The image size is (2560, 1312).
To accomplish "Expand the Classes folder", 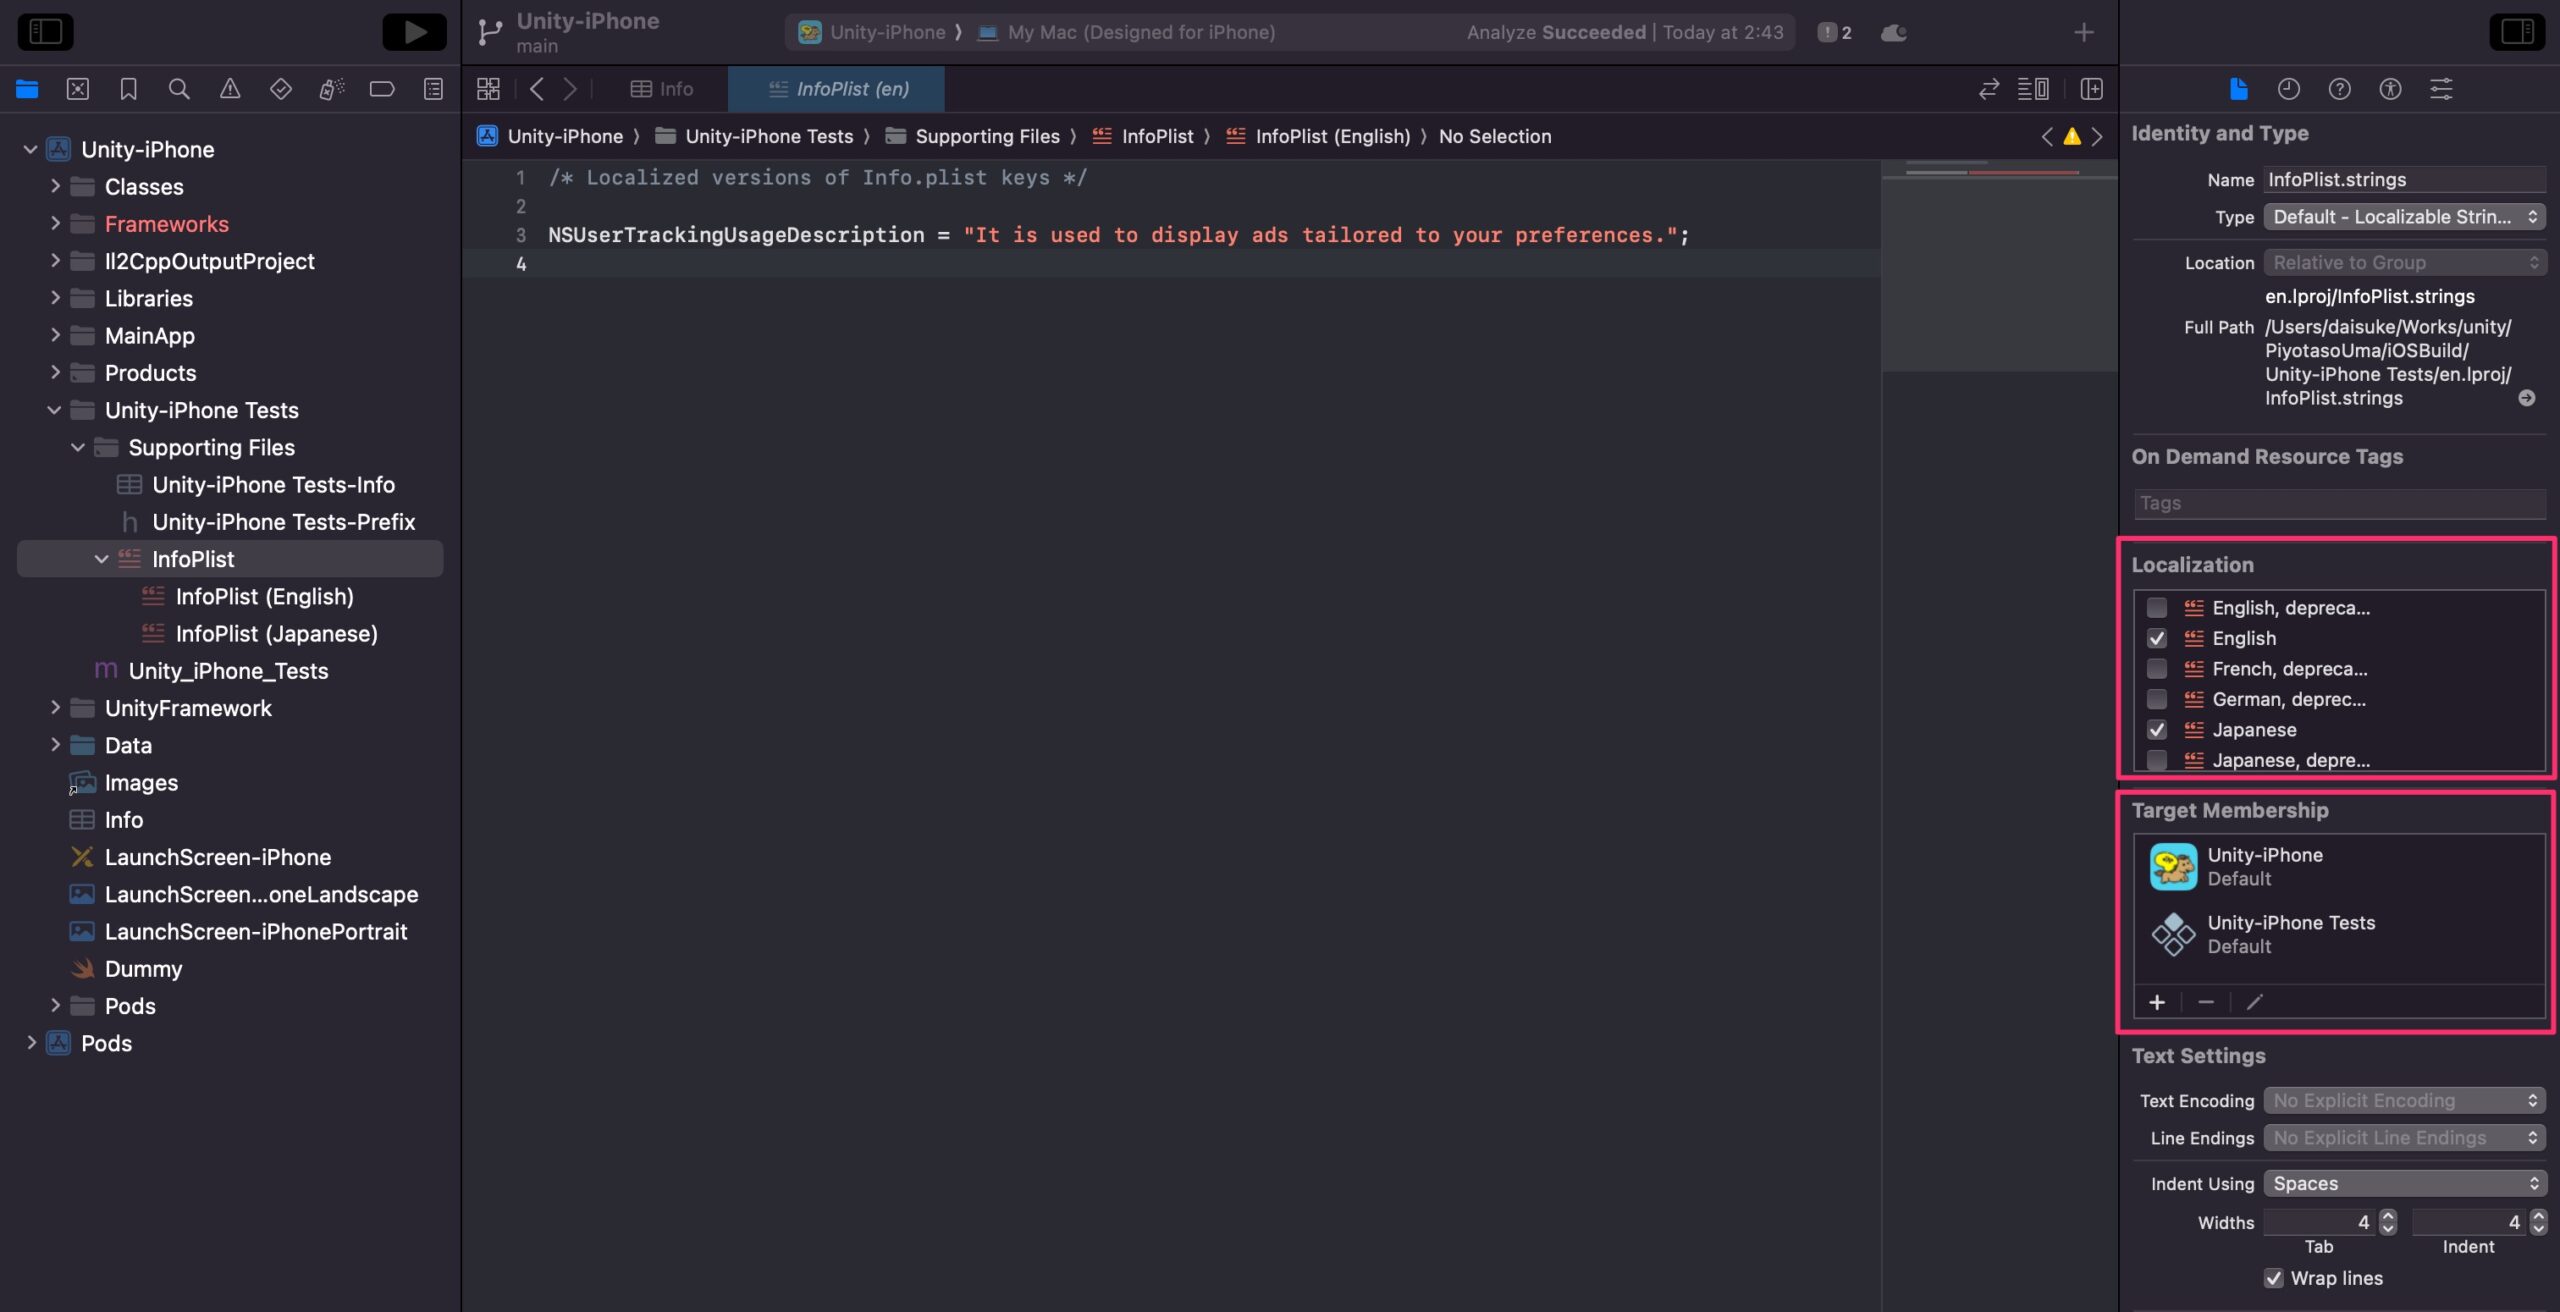I will pyautogui.click(x=55, y=186).
